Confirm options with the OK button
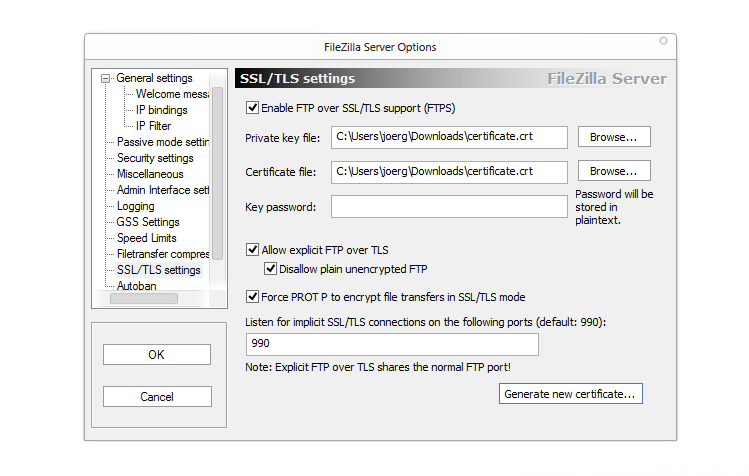Screen dimensions: 749x476 click(157, 355)
